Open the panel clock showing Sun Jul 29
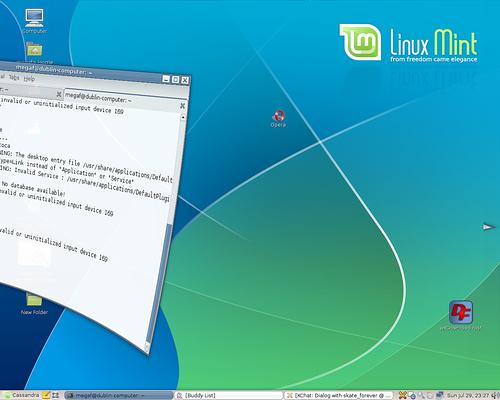The width and height of the screenshot is (500, 400). click(467, 396)
